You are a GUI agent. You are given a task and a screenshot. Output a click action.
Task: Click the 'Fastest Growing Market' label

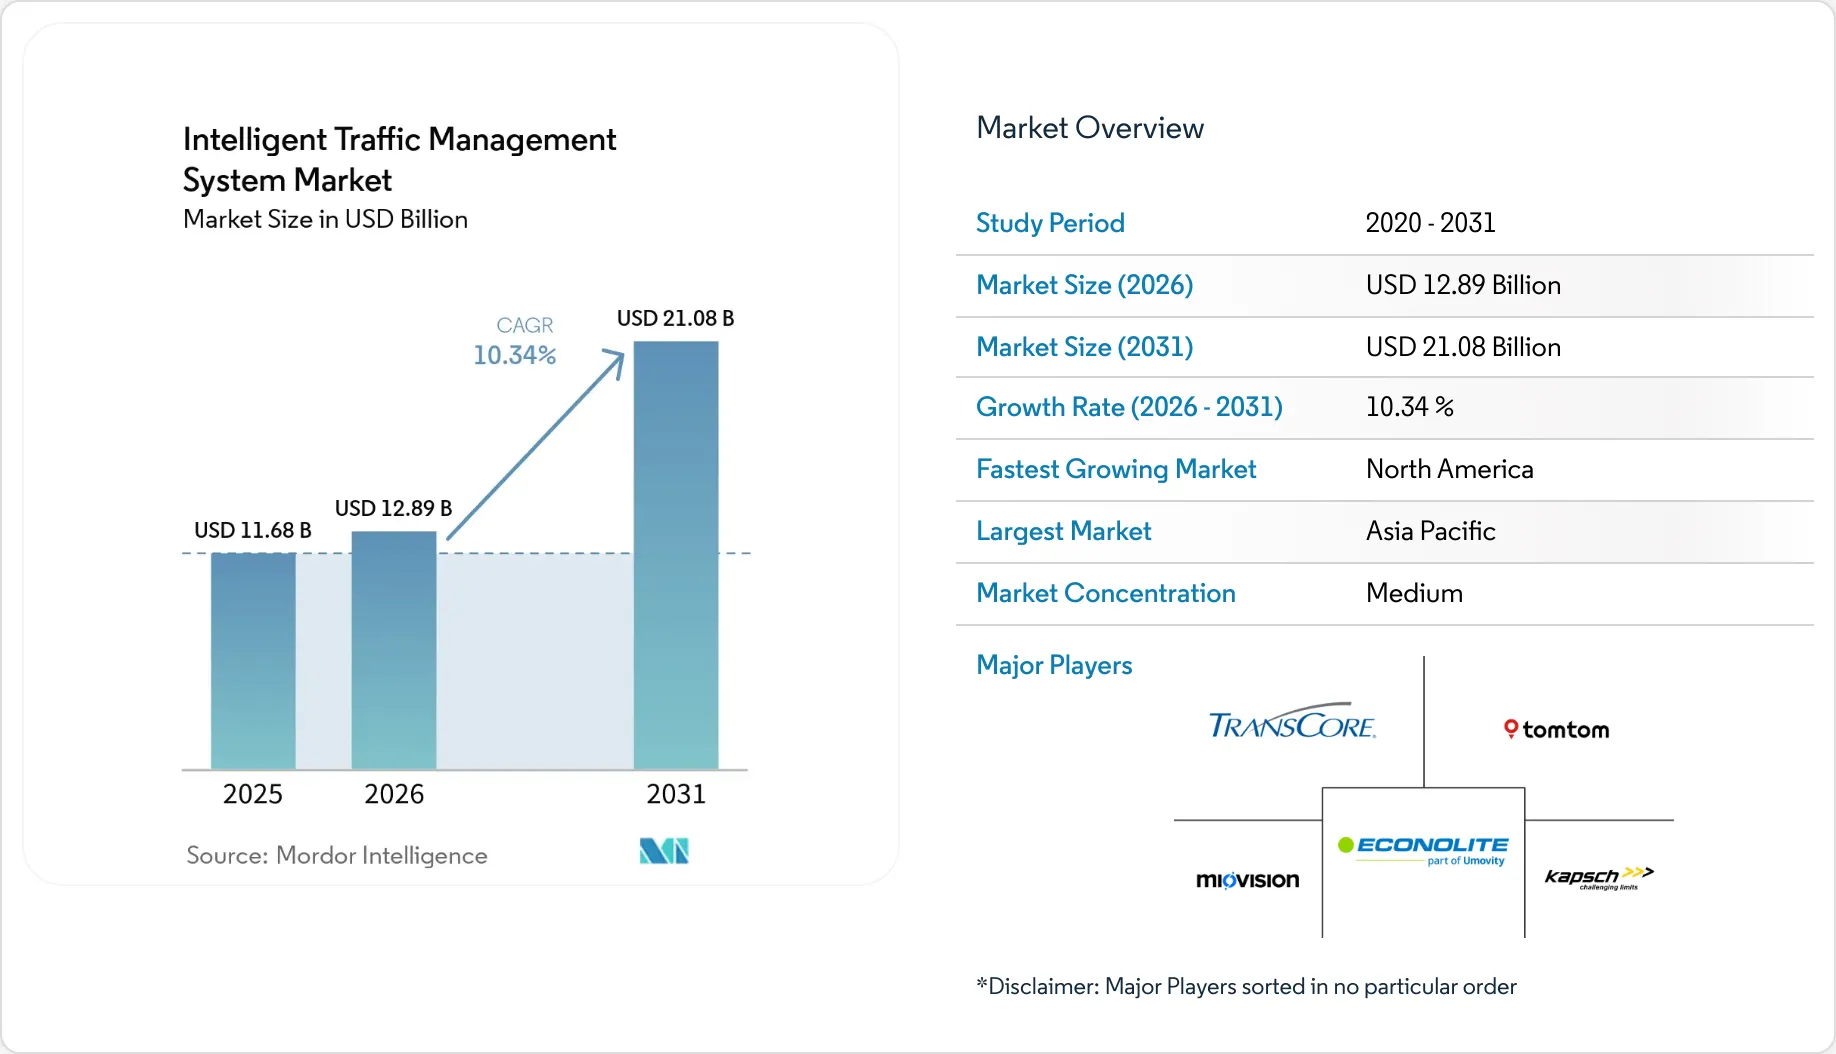(x=1116, y=469)
